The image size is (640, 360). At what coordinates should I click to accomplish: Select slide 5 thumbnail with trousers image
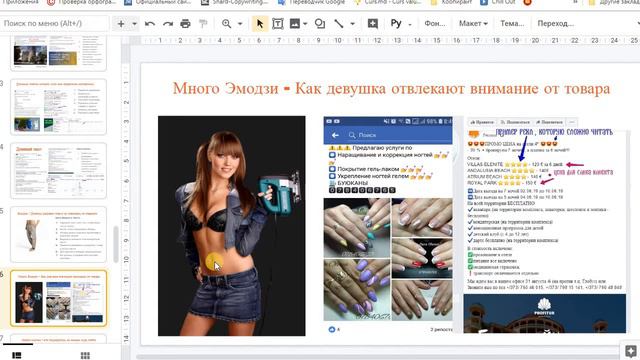pos(58,234)
